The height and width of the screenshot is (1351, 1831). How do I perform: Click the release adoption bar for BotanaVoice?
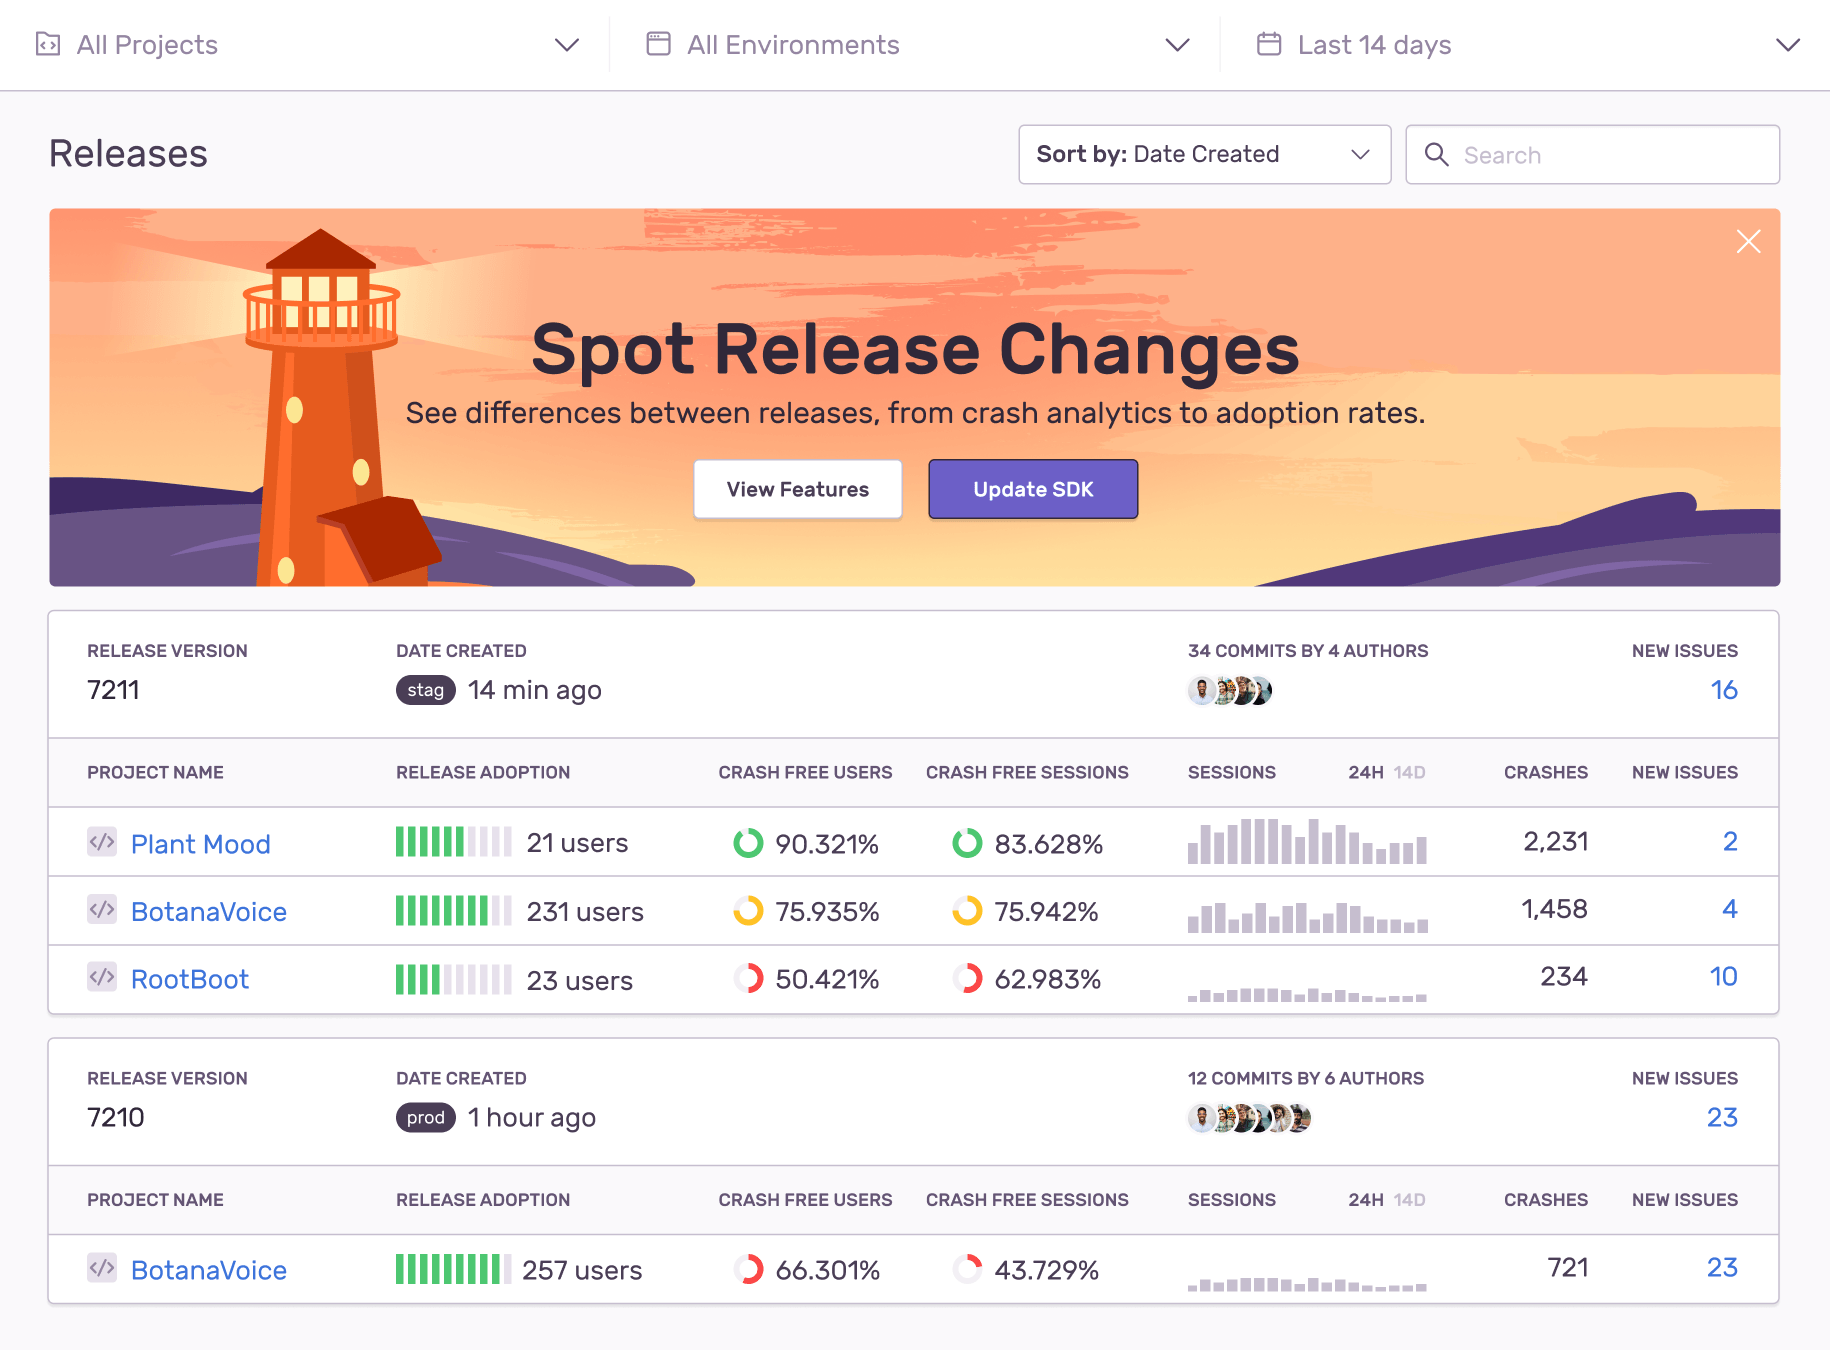pyautogui.click(x=453, y=911)
